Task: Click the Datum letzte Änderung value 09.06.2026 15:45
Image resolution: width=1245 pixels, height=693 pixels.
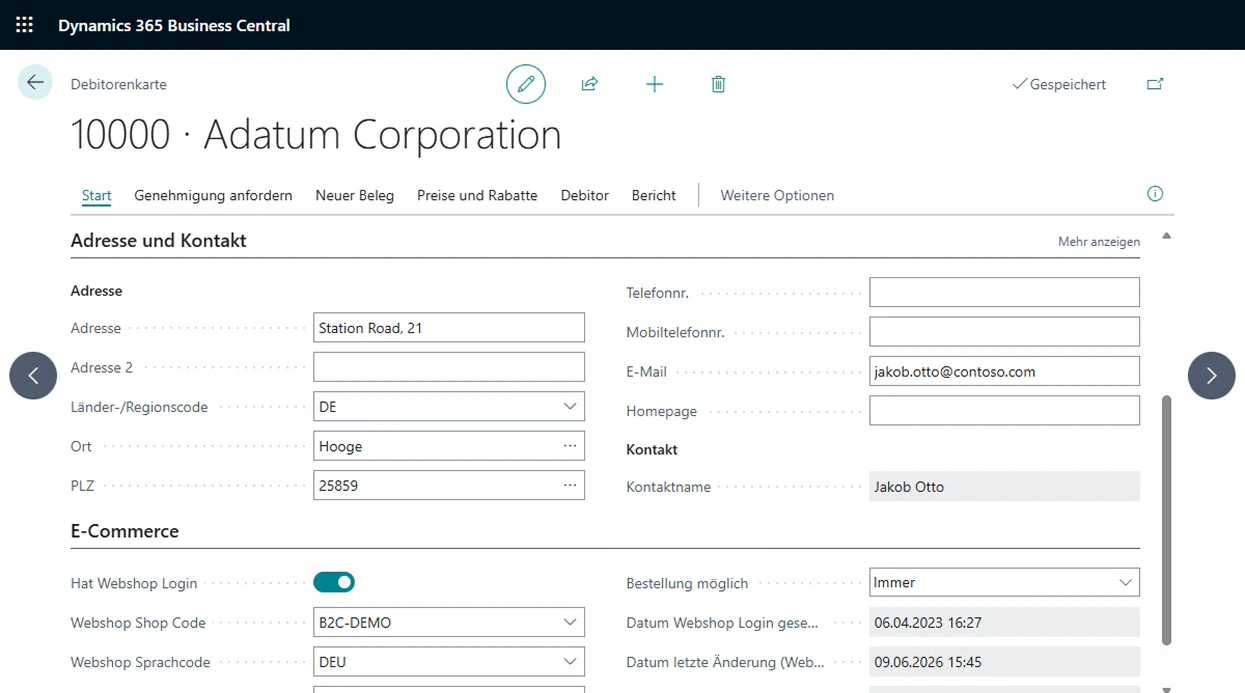Action: [x=1004, y=662]
